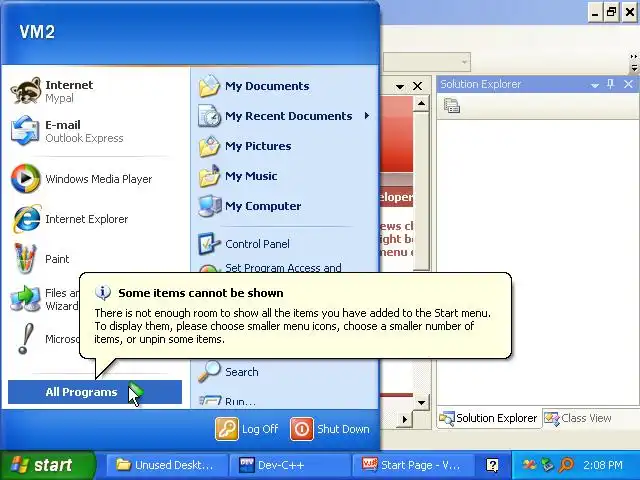Open the Start Page tab list dropdown arrow

(400, 87)
